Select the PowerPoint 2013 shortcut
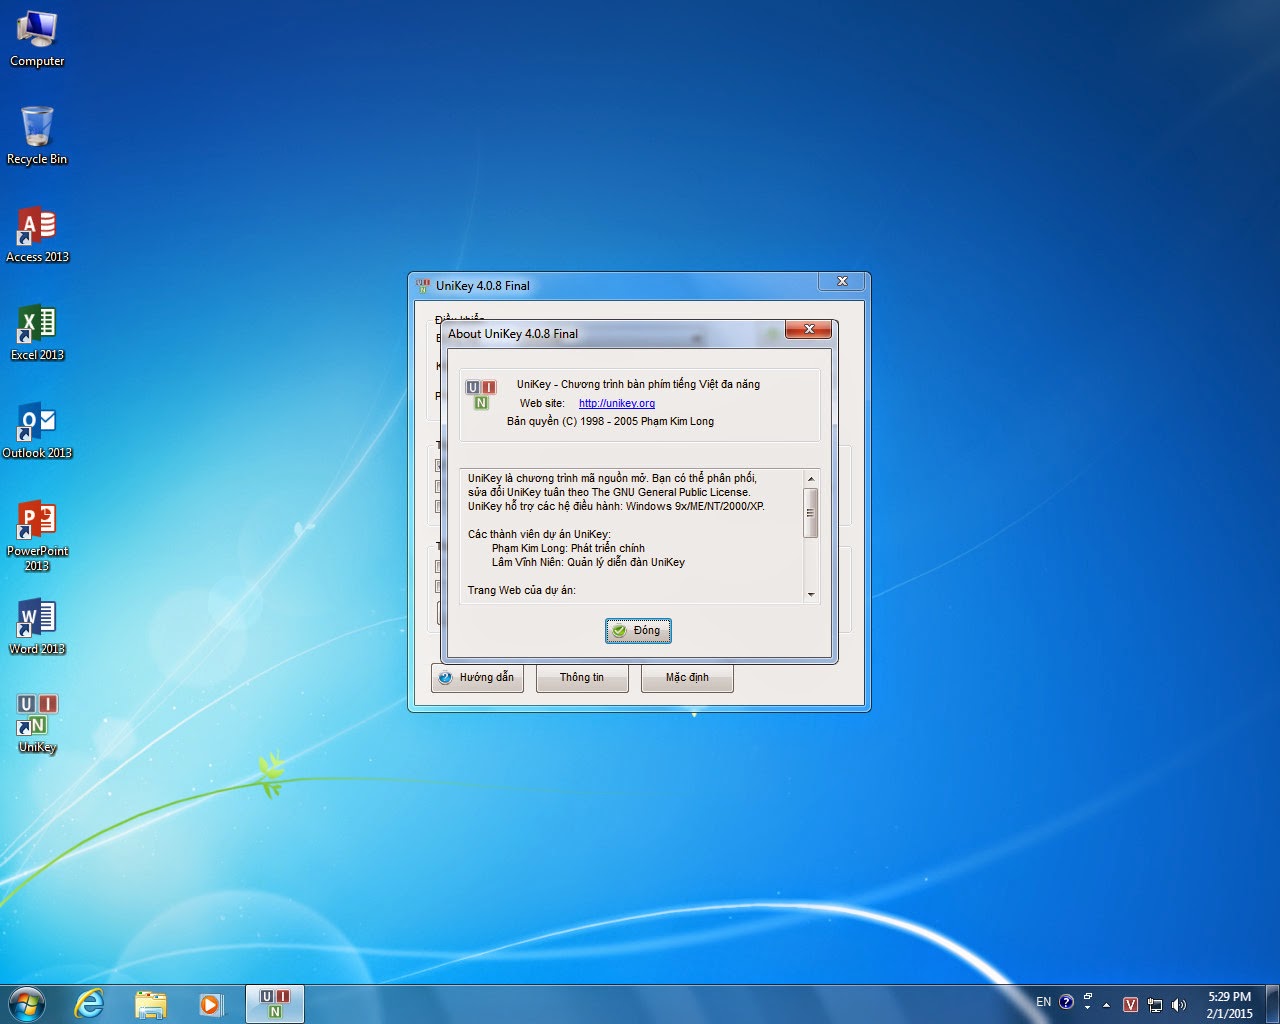 tap(37, 535)
